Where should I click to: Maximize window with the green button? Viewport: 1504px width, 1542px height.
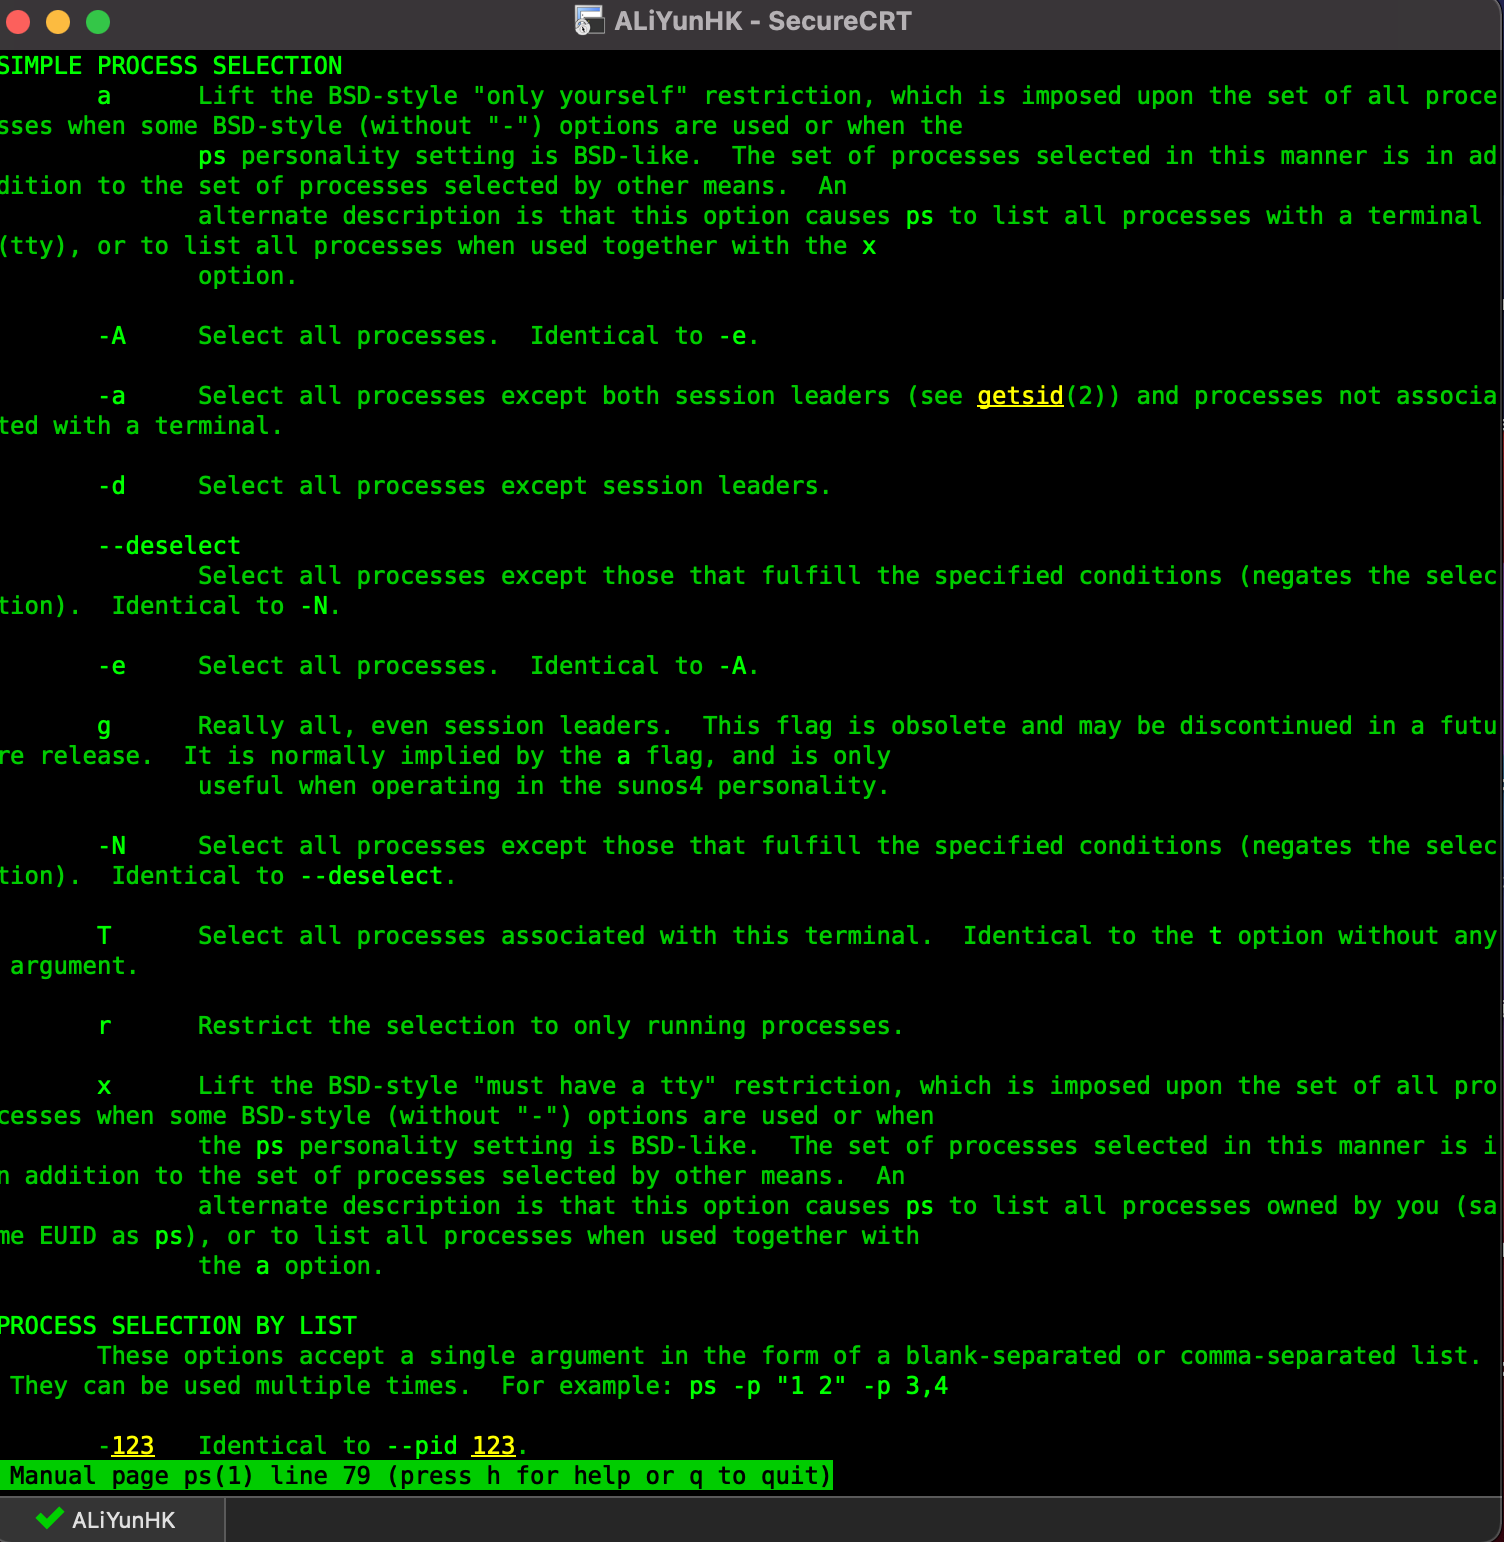point(98,21)
